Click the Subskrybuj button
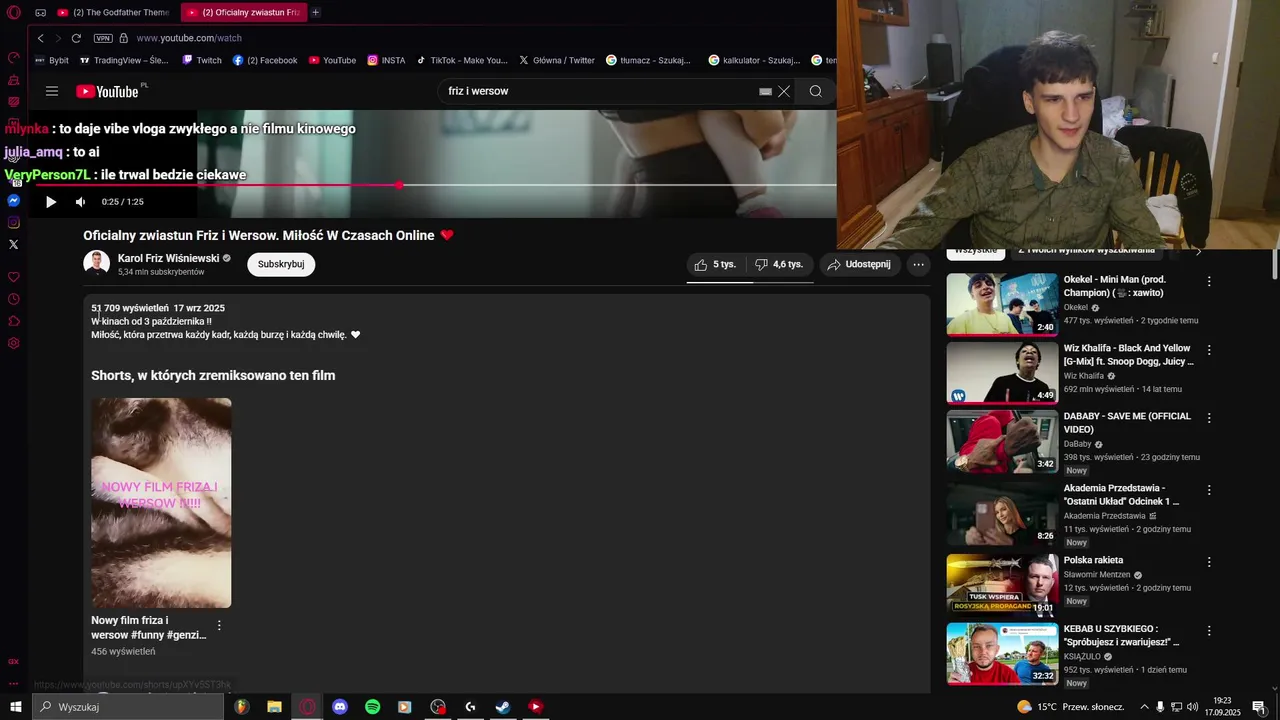The height and width of the screenshot is (720, 1280). 281,264
